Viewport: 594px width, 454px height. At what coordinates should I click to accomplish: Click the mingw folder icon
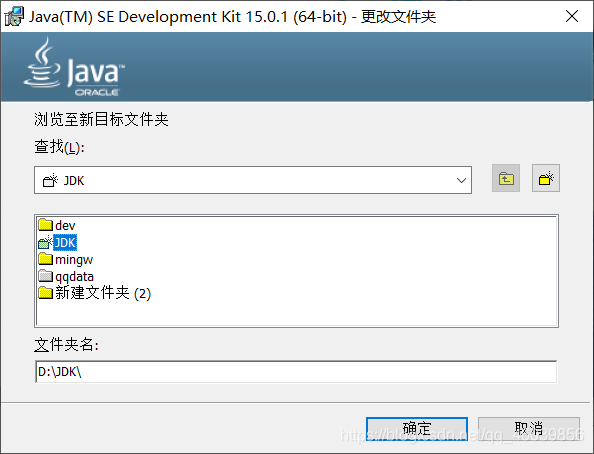pyautogui.click(x=45, y=259)
